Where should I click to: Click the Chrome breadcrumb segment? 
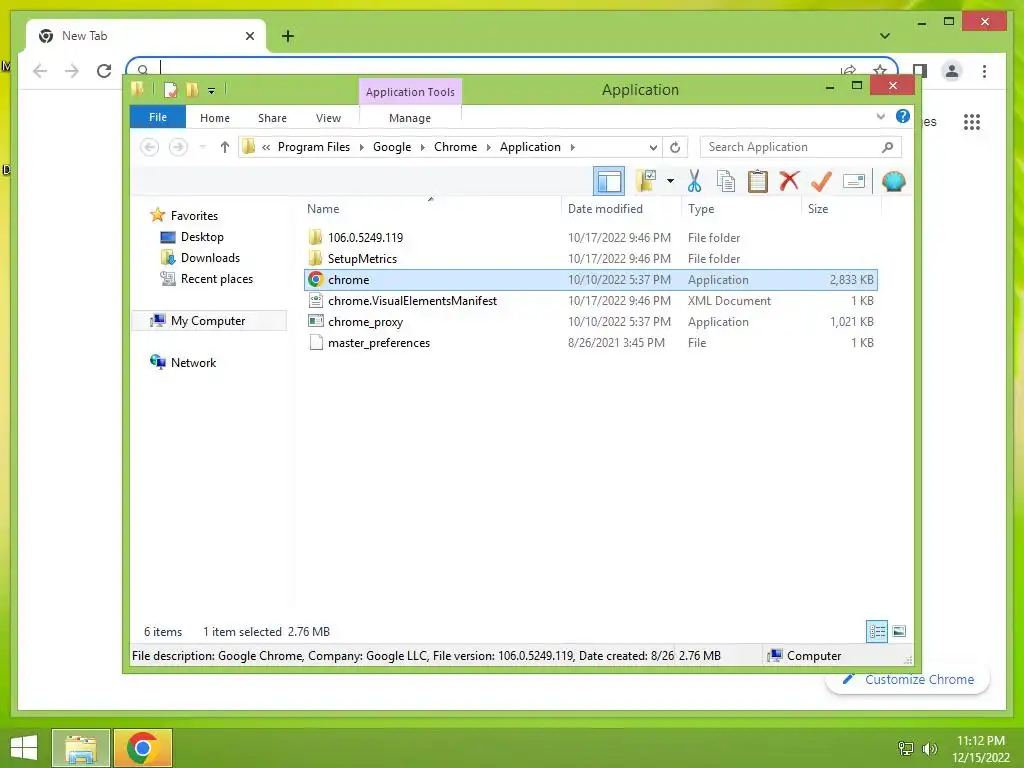point(455,147)
